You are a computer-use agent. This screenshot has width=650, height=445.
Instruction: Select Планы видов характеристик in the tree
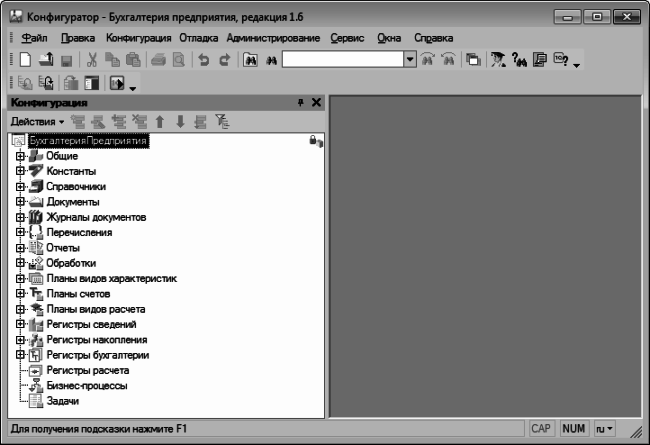[x=112, y=279]
